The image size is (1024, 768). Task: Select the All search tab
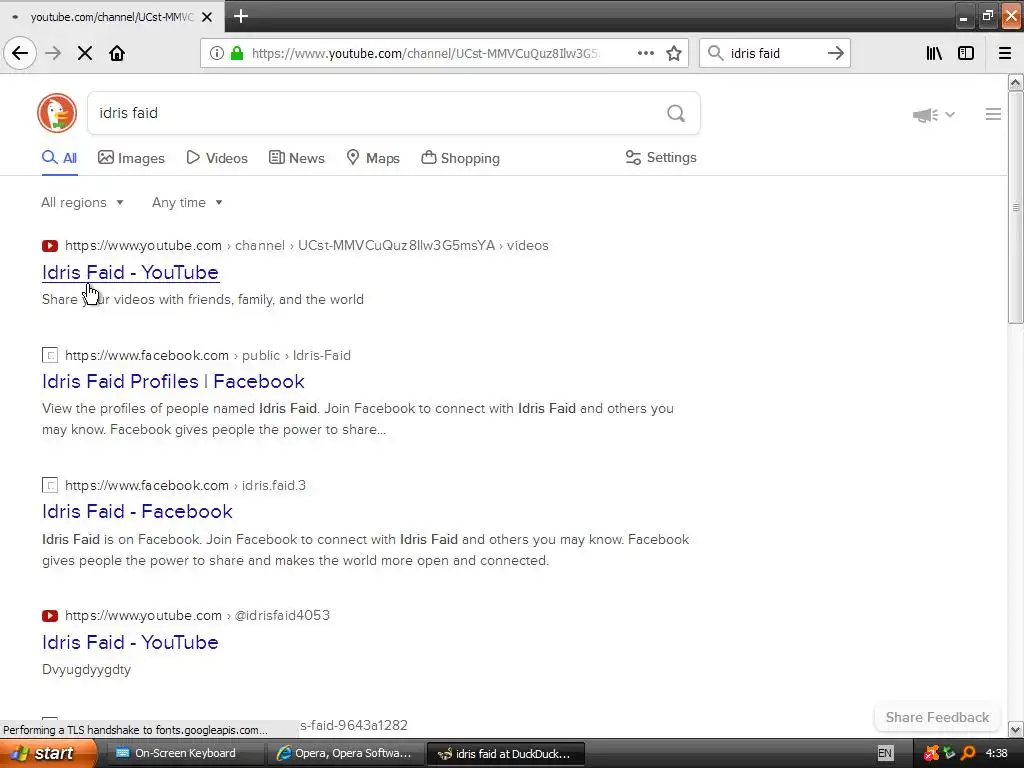[x=59, y=158]
